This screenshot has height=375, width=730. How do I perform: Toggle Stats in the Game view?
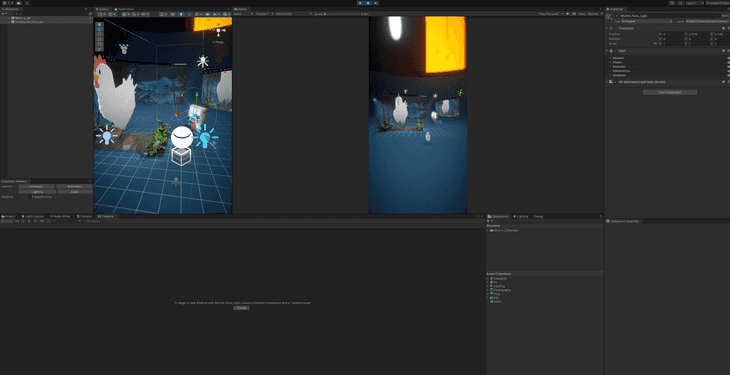581,14
